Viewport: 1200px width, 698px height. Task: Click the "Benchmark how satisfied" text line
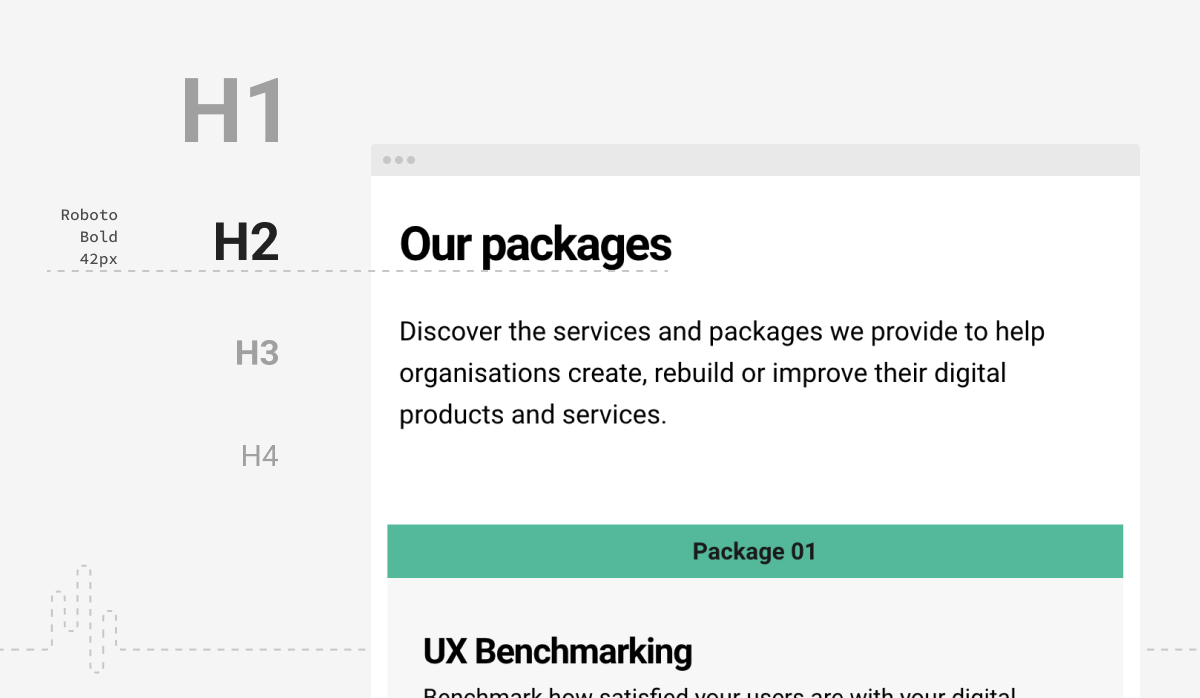pyautogui.click(x=719, y=692)
